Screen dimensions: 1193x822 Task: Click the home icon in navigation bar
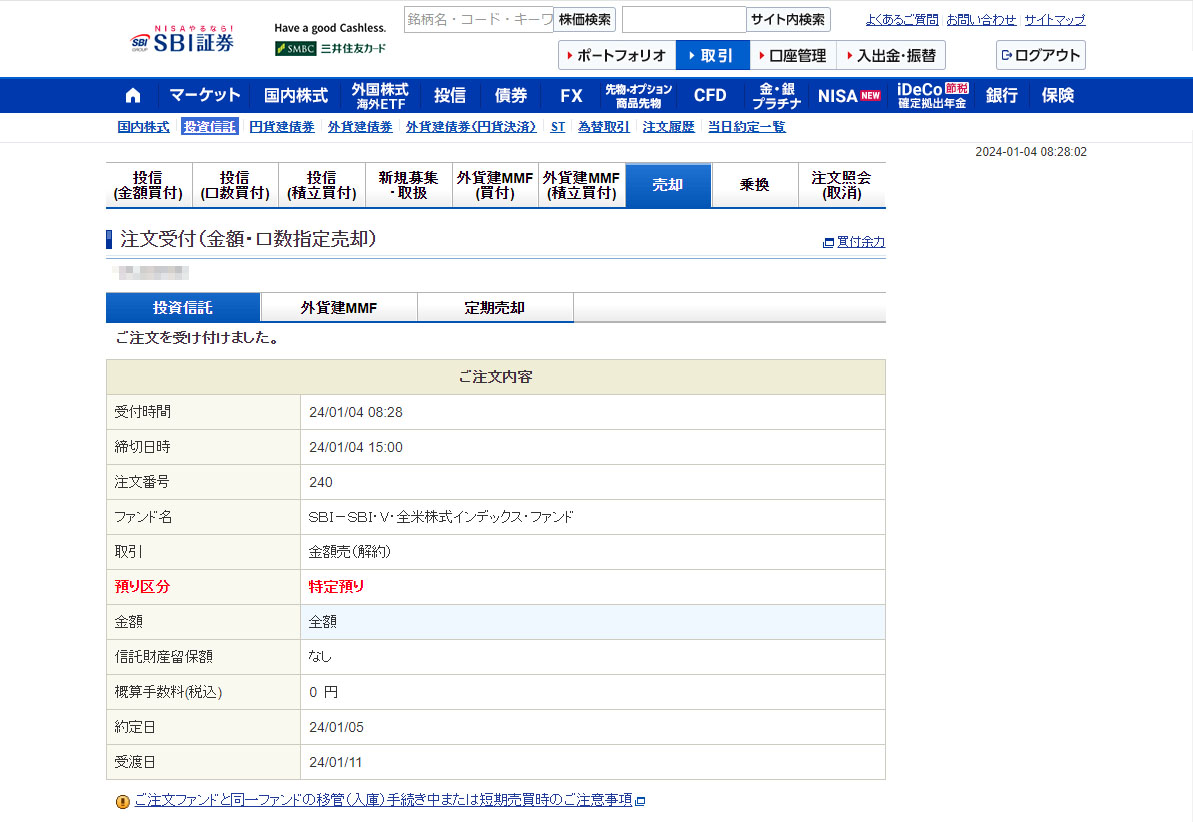coord(133,96)
